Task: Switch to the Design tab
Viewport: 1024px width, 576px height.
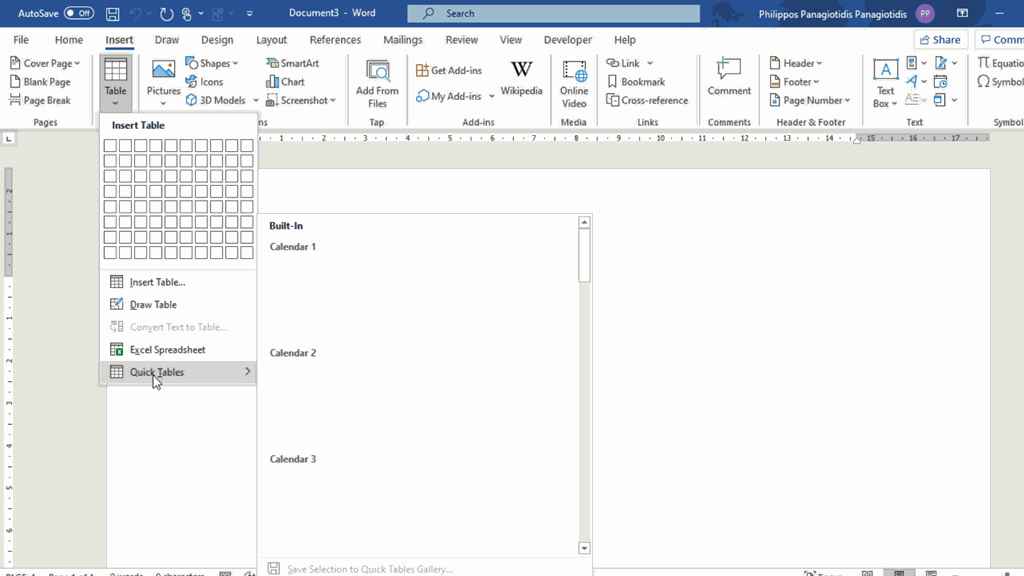Action: tap(217, 40)
